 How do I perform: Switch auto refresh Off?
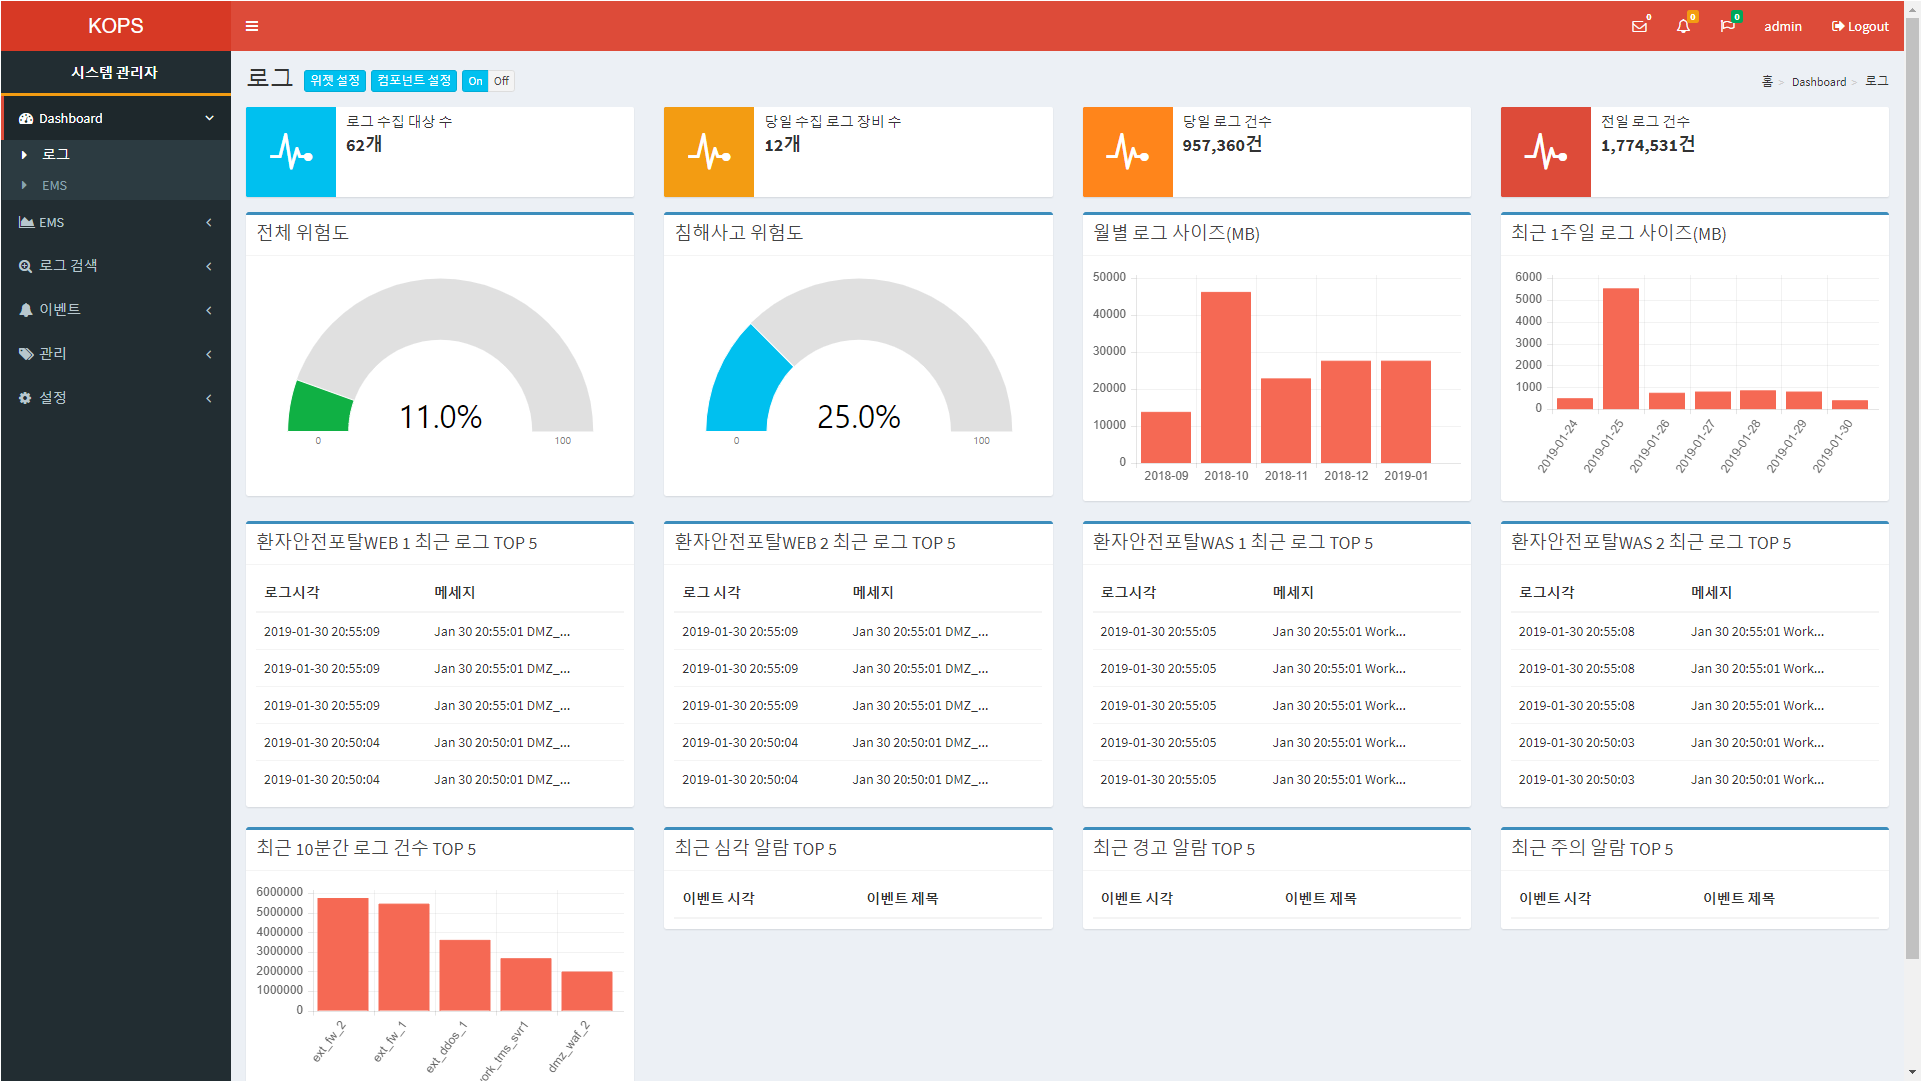click(501, 81)
